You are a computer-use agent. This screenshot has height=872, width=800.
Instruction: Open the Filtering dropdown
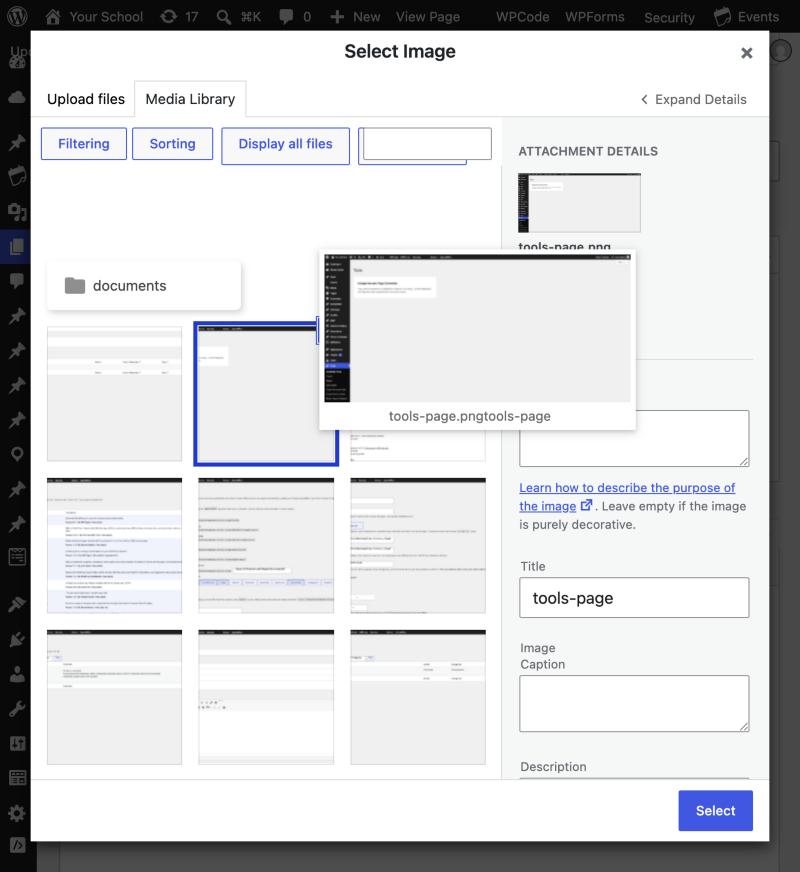[84, 143]
